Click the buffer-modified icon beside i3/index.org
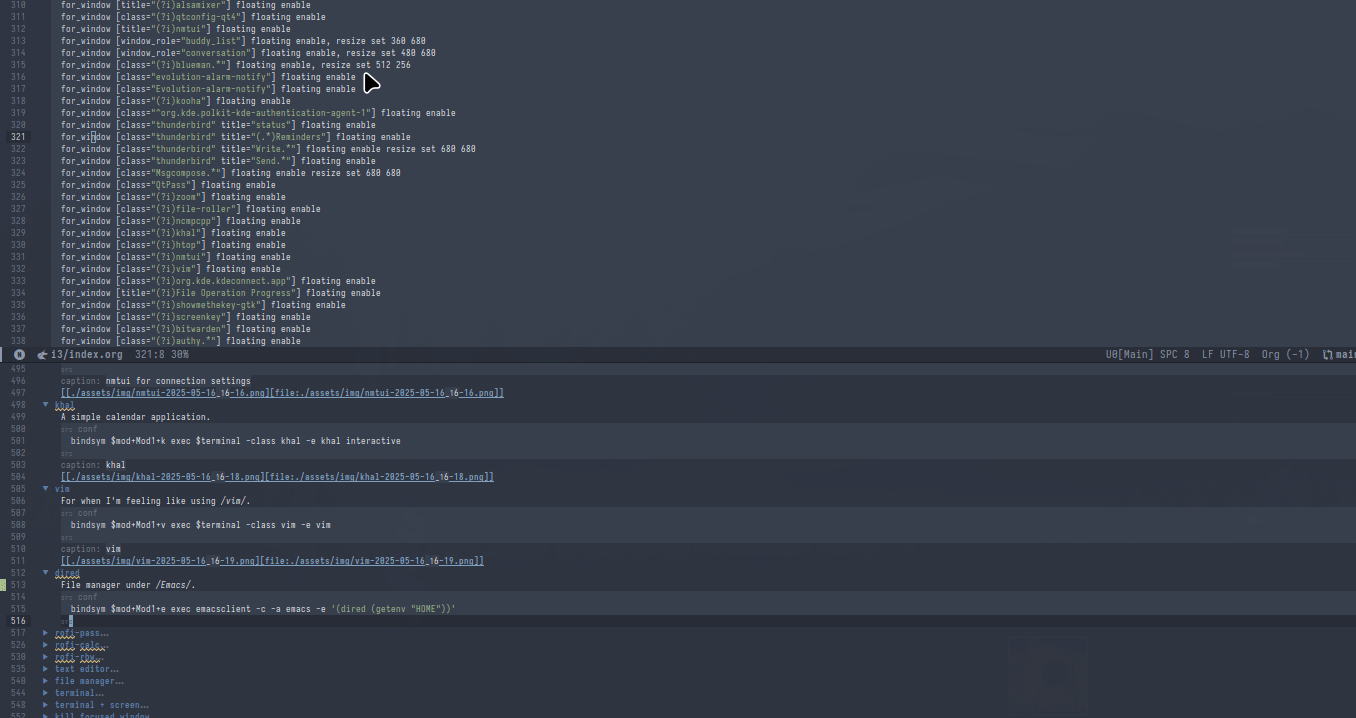1356x718 pixels. (42, 354)
